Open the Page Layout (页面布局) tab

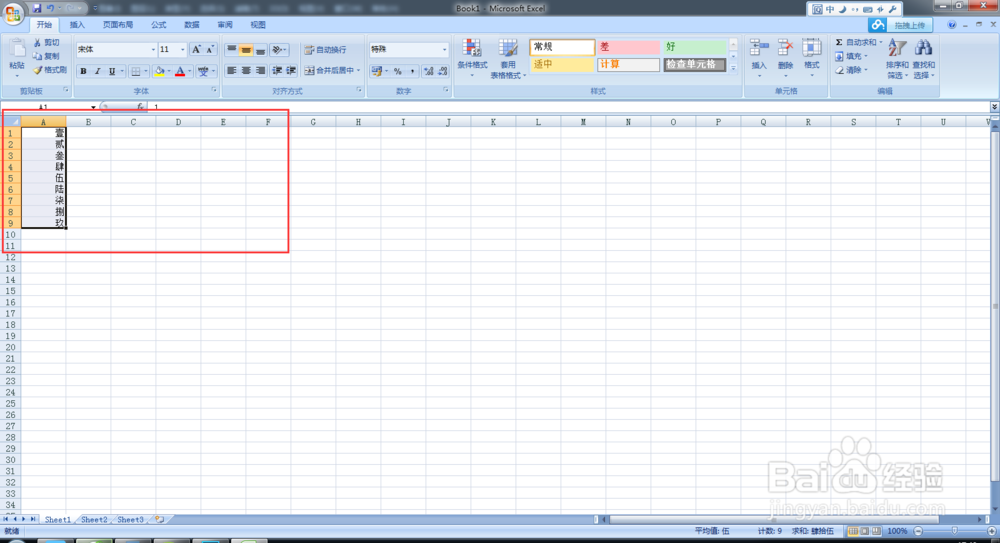[x=118, y=25]
